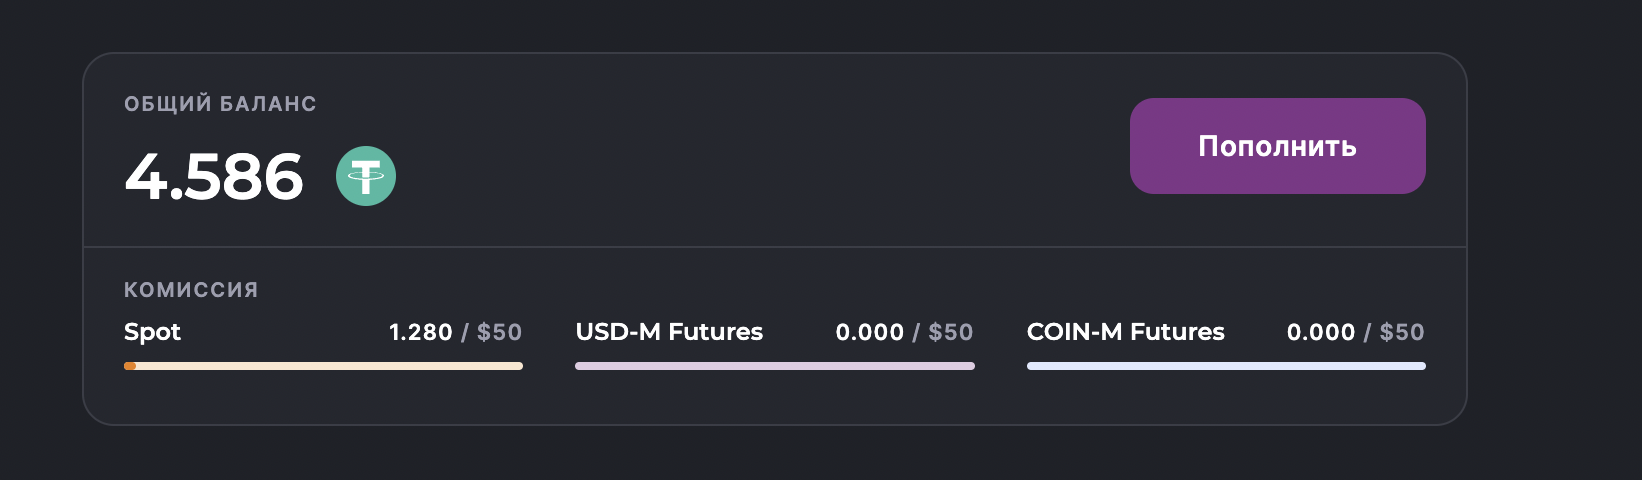Click the $50 limit next to COIN-M Futures
The width and height of the screenshot is (1642, 480).
point(1402,332)
